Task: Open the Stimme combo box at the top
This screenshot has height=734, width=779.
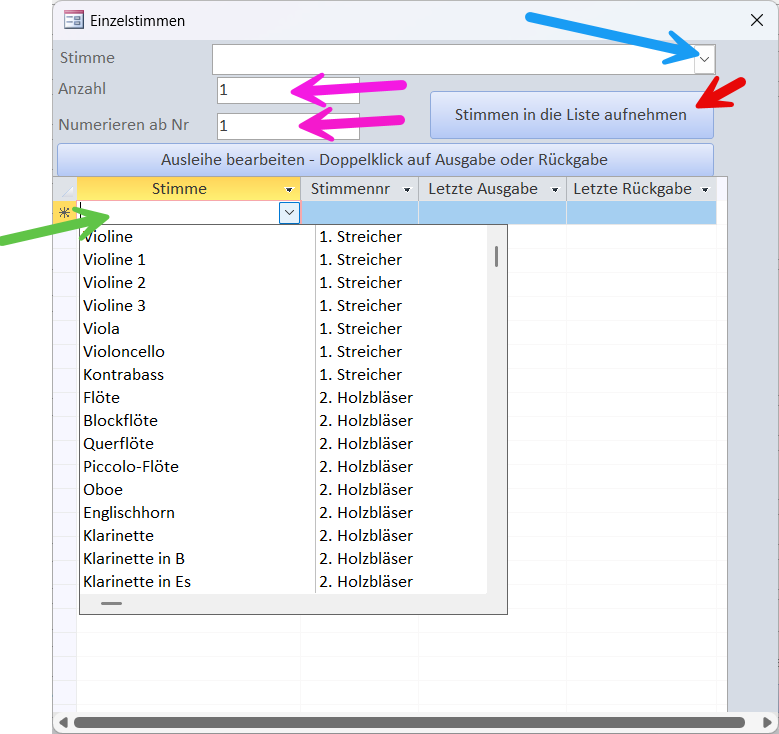Action: click(x=705, y=60)
